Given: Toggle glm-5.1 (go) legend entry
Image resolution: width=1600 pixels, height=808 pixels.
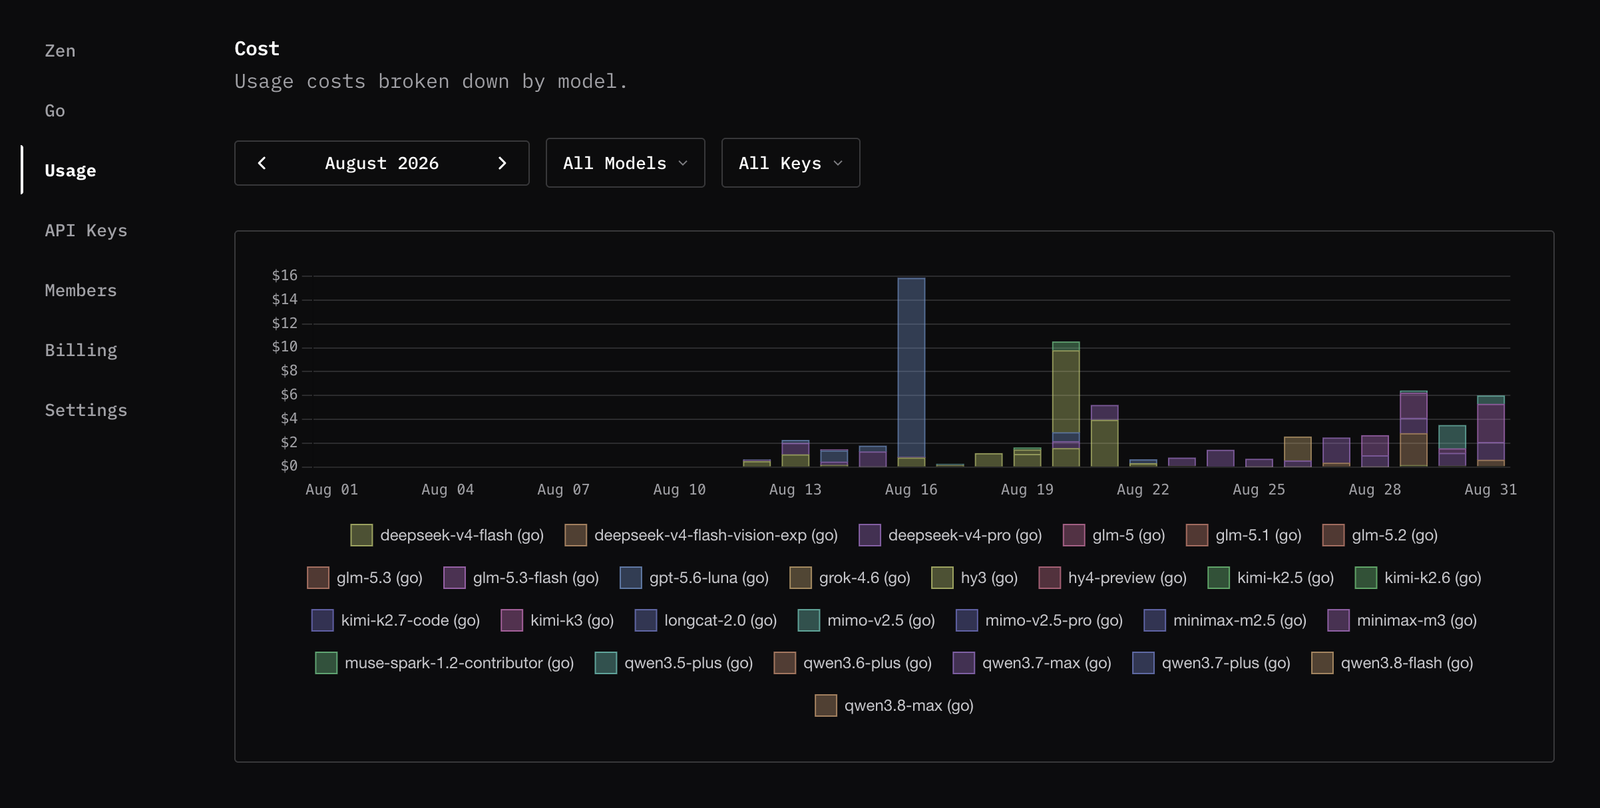Looking at the screenshot, I should coord(1244,535).
